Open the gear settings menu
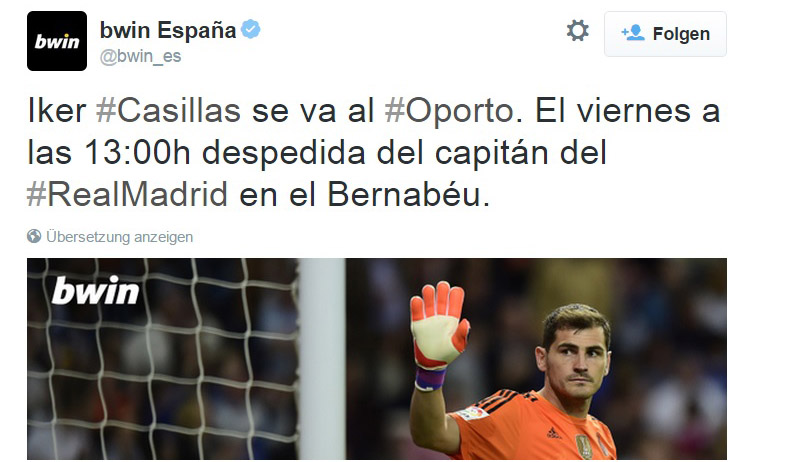The height and width of the screenshot is (462, 791). 577,31
